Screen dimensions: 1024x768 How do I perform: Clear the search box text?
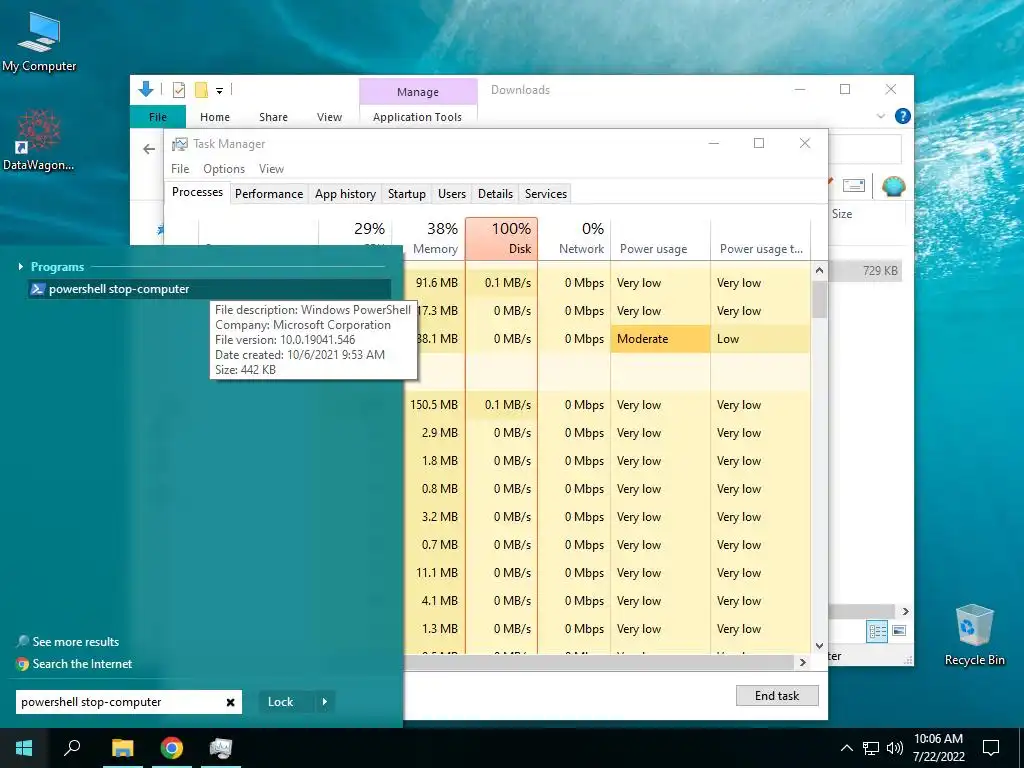tap(231, 702)
